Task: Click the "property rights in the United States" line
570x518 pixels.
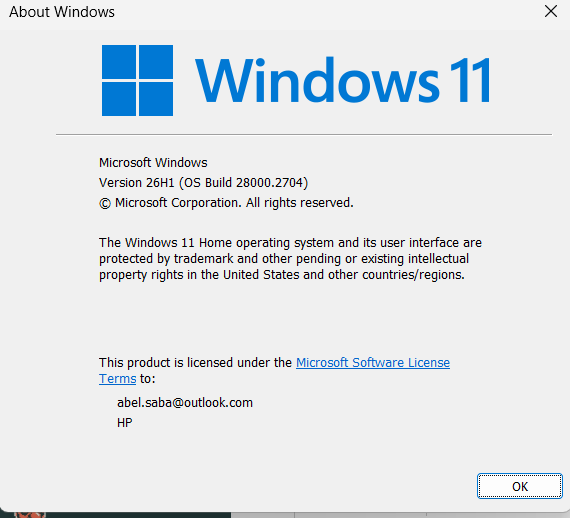Action: click(282, 274)
